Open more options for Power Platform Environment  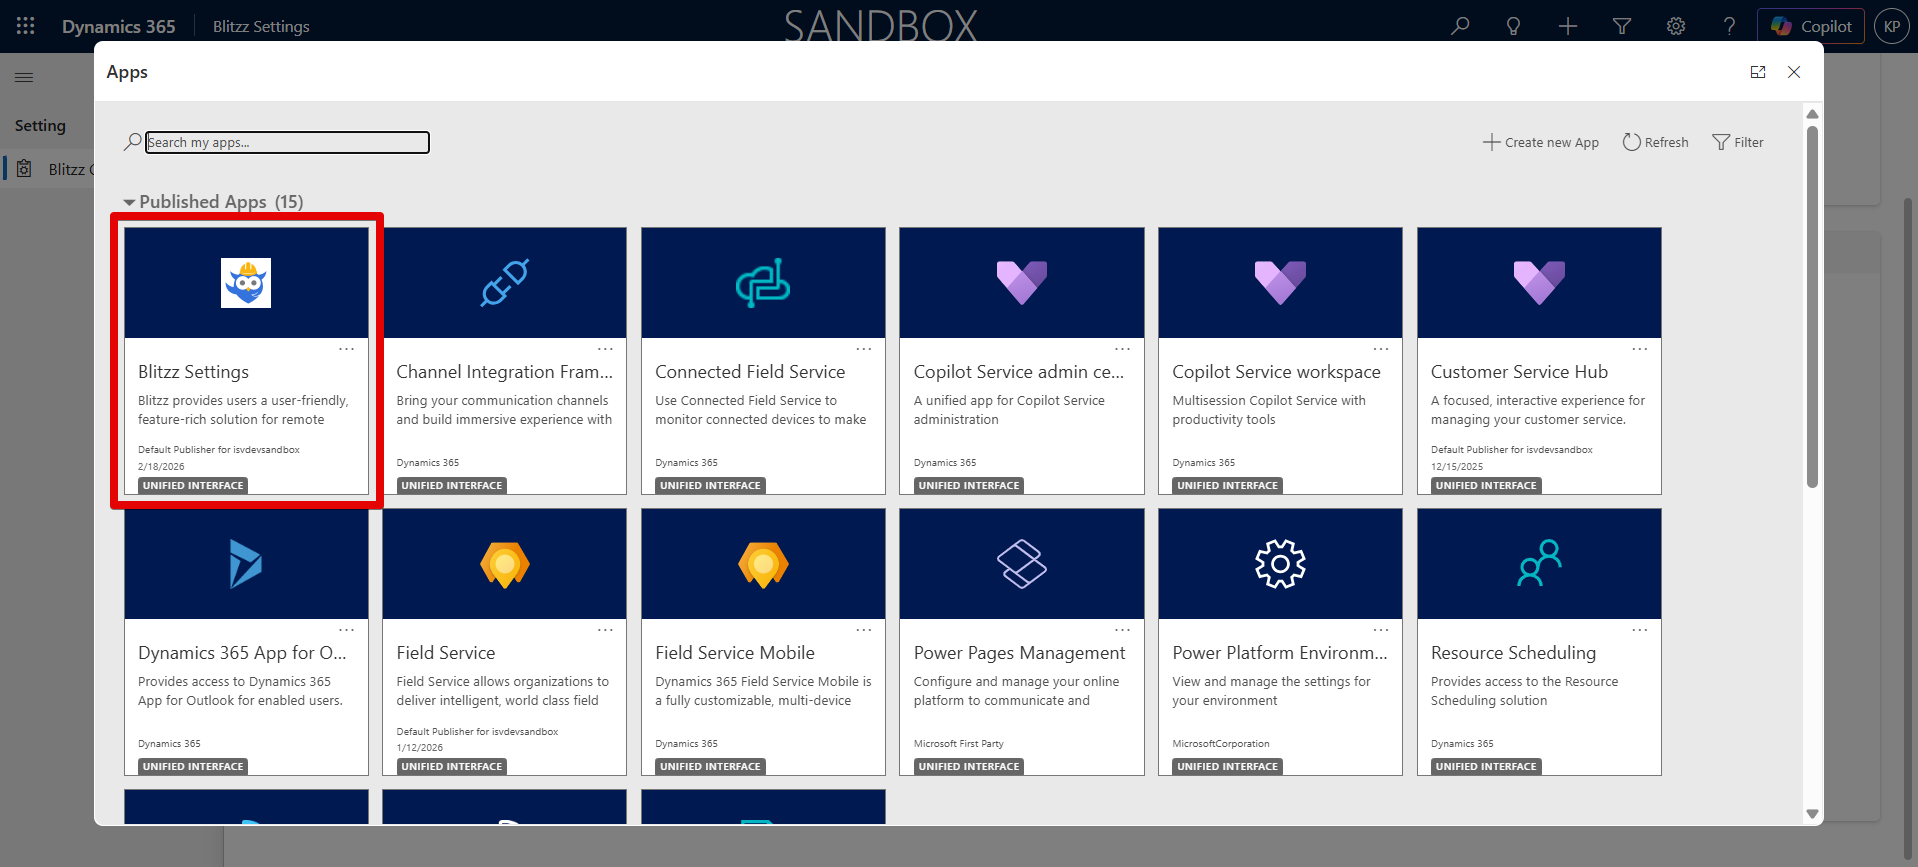click(x=1381, y=630)
